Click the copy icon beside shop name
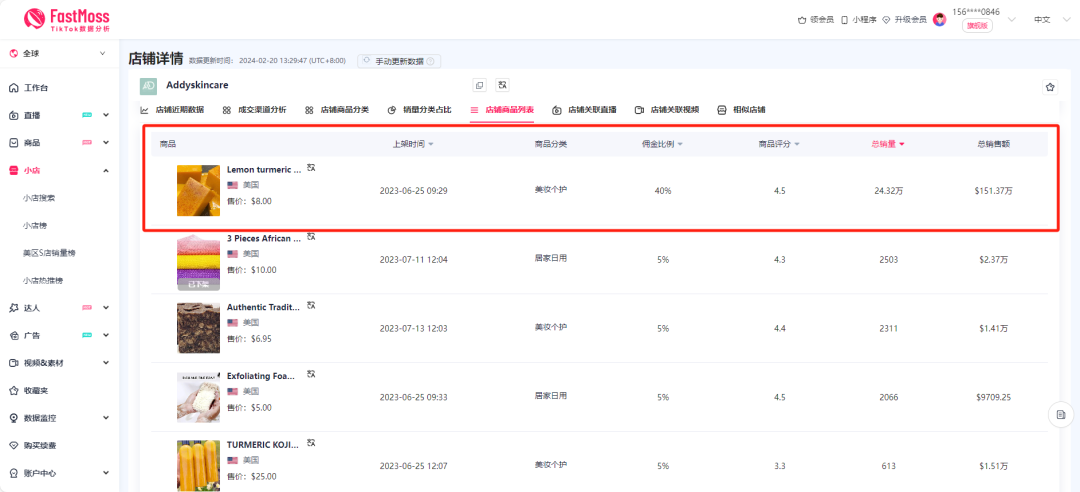Screen dimensions: 1080x492 click(x=479, y=86)
